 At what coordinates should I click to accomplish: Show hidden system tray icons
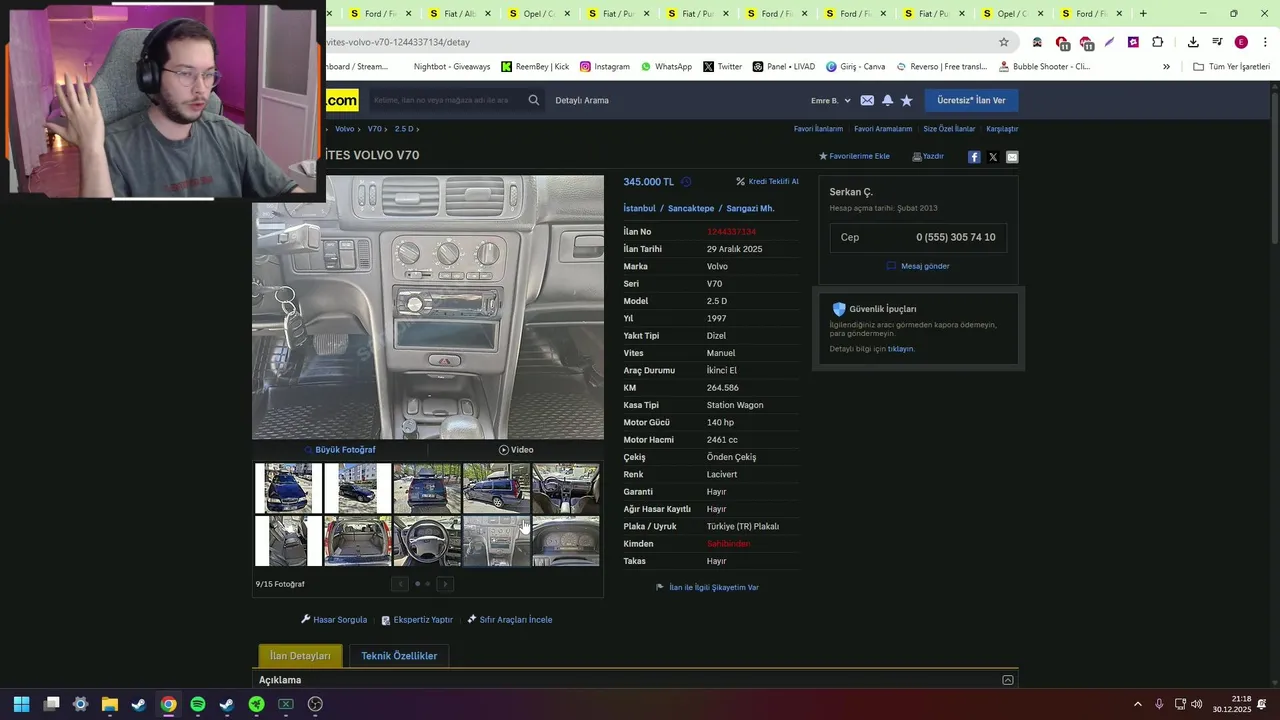pos(1137,704)
